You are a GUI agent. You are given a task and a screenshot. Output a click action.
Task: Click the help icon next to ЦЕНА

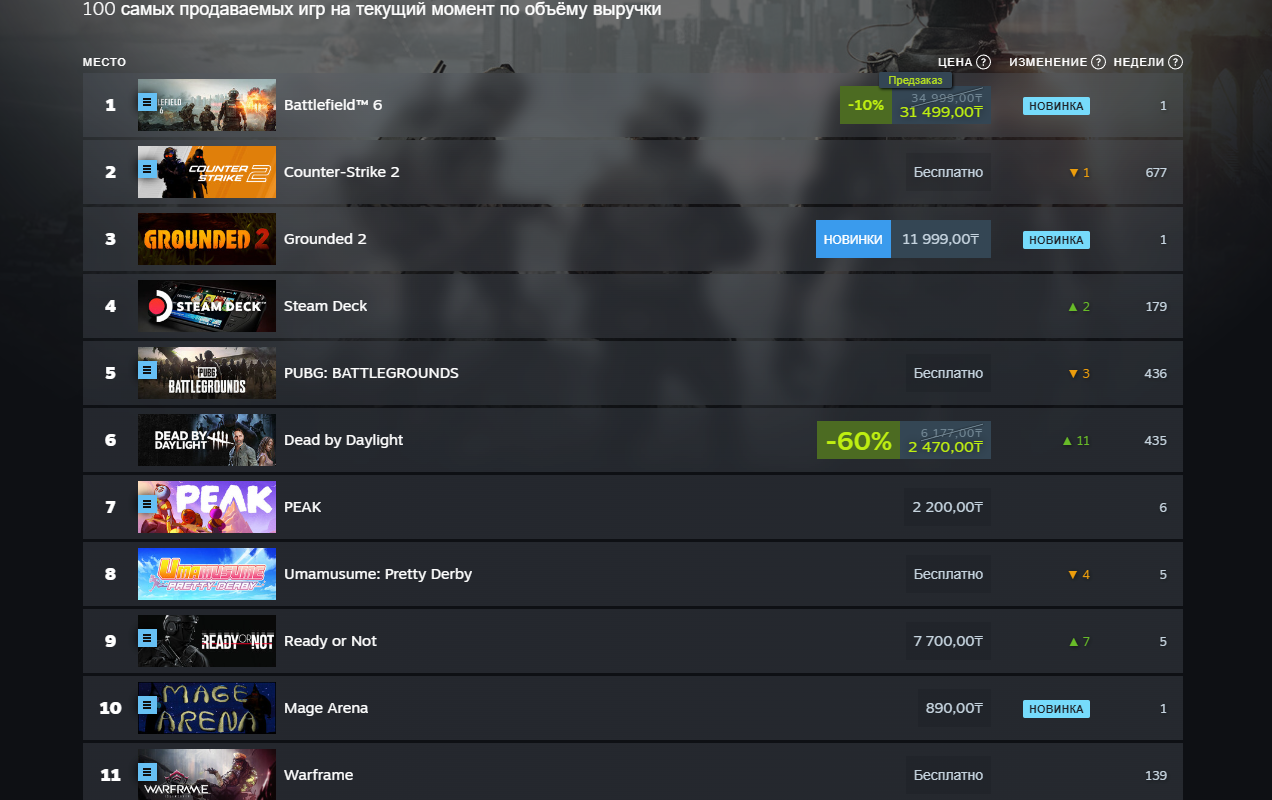coord(984,62)
